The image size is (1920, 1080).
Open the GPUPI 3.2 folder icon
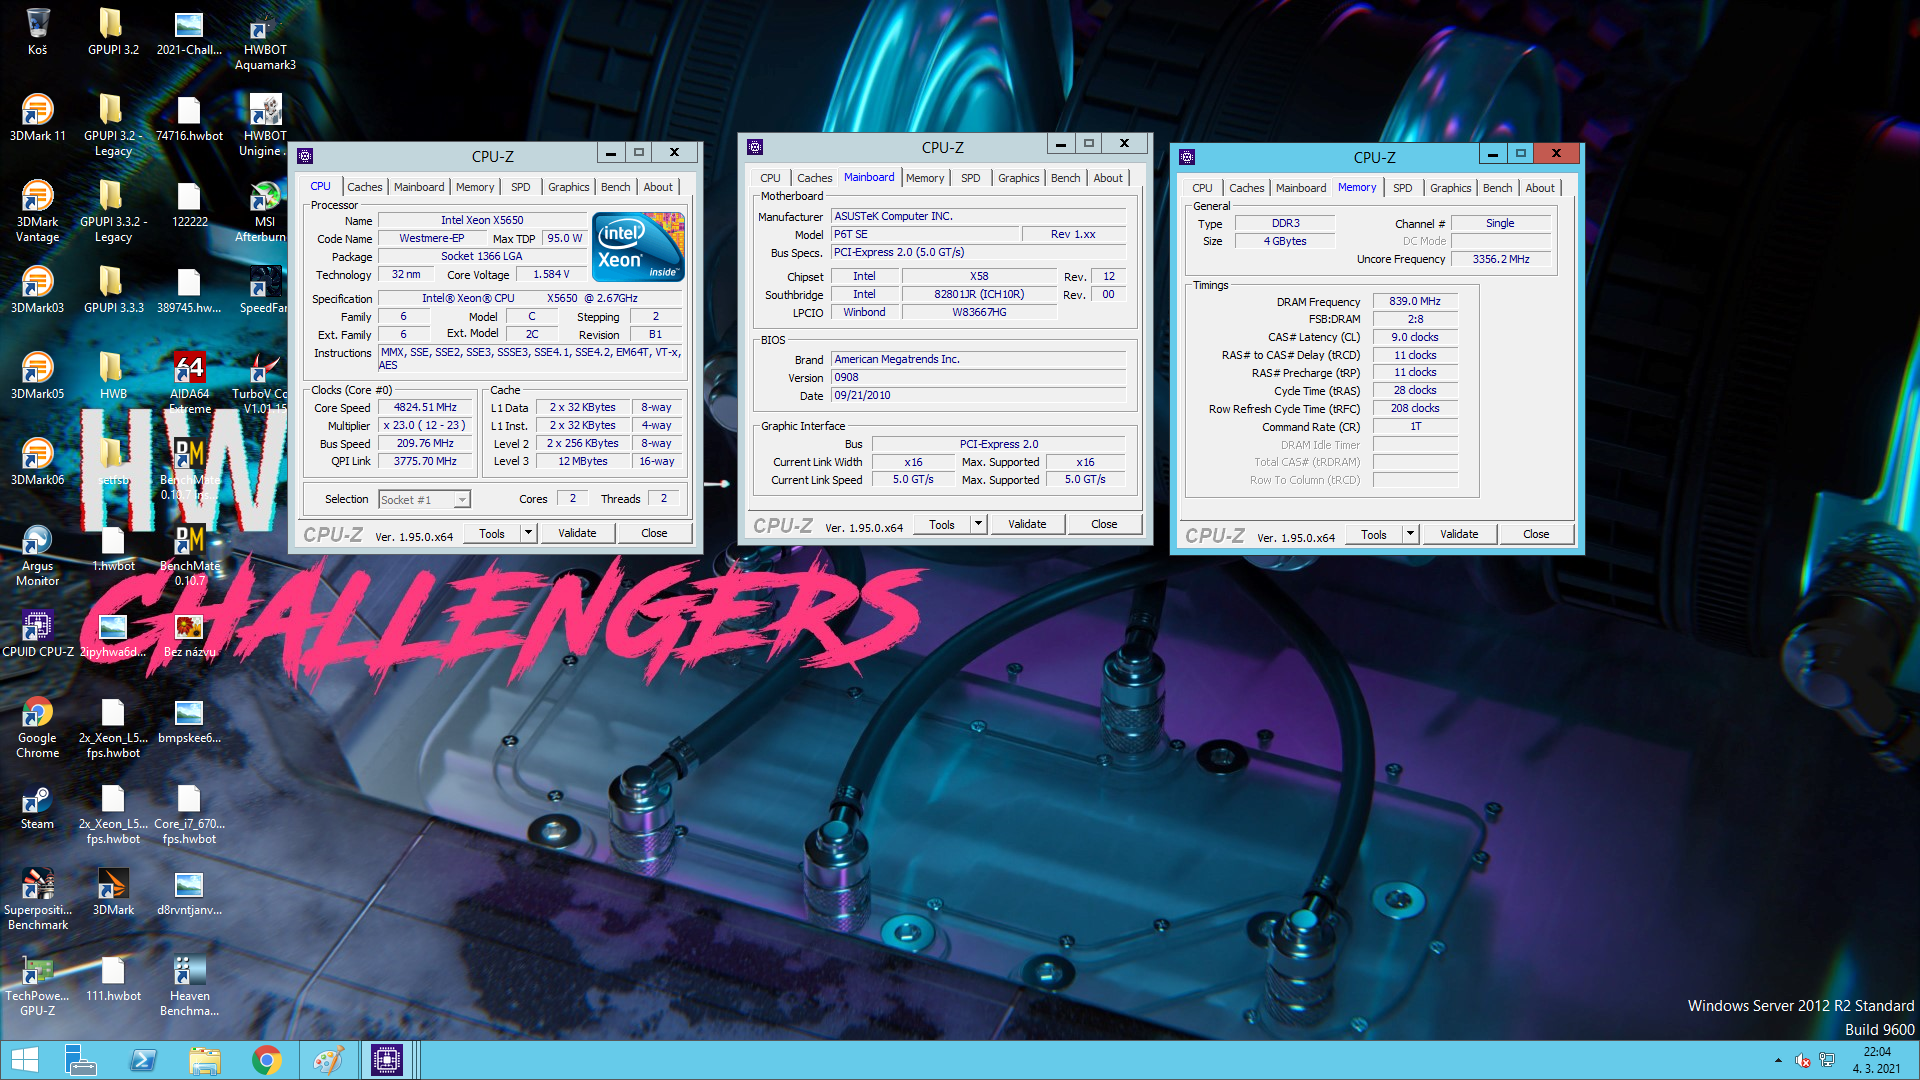click(x=113, y=30)
